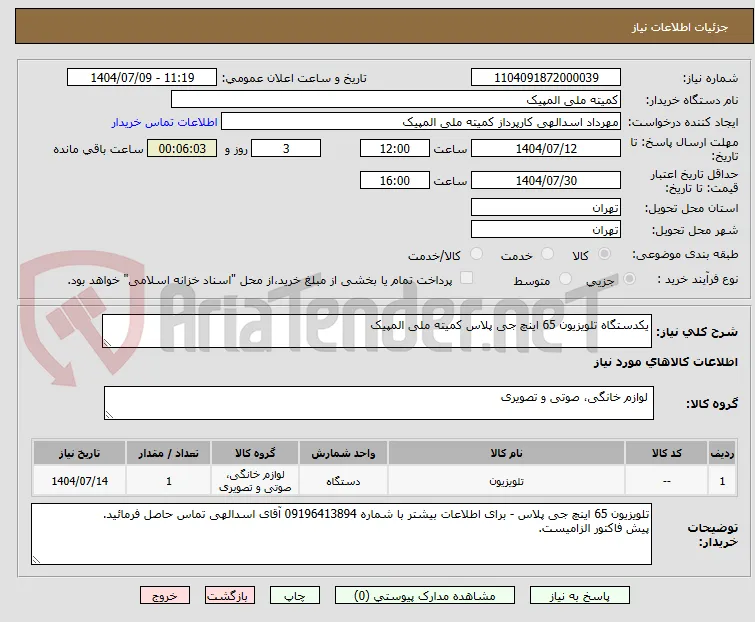
Task: Select the کالا/خدمت radio button
Action: [x=476, y=254]
